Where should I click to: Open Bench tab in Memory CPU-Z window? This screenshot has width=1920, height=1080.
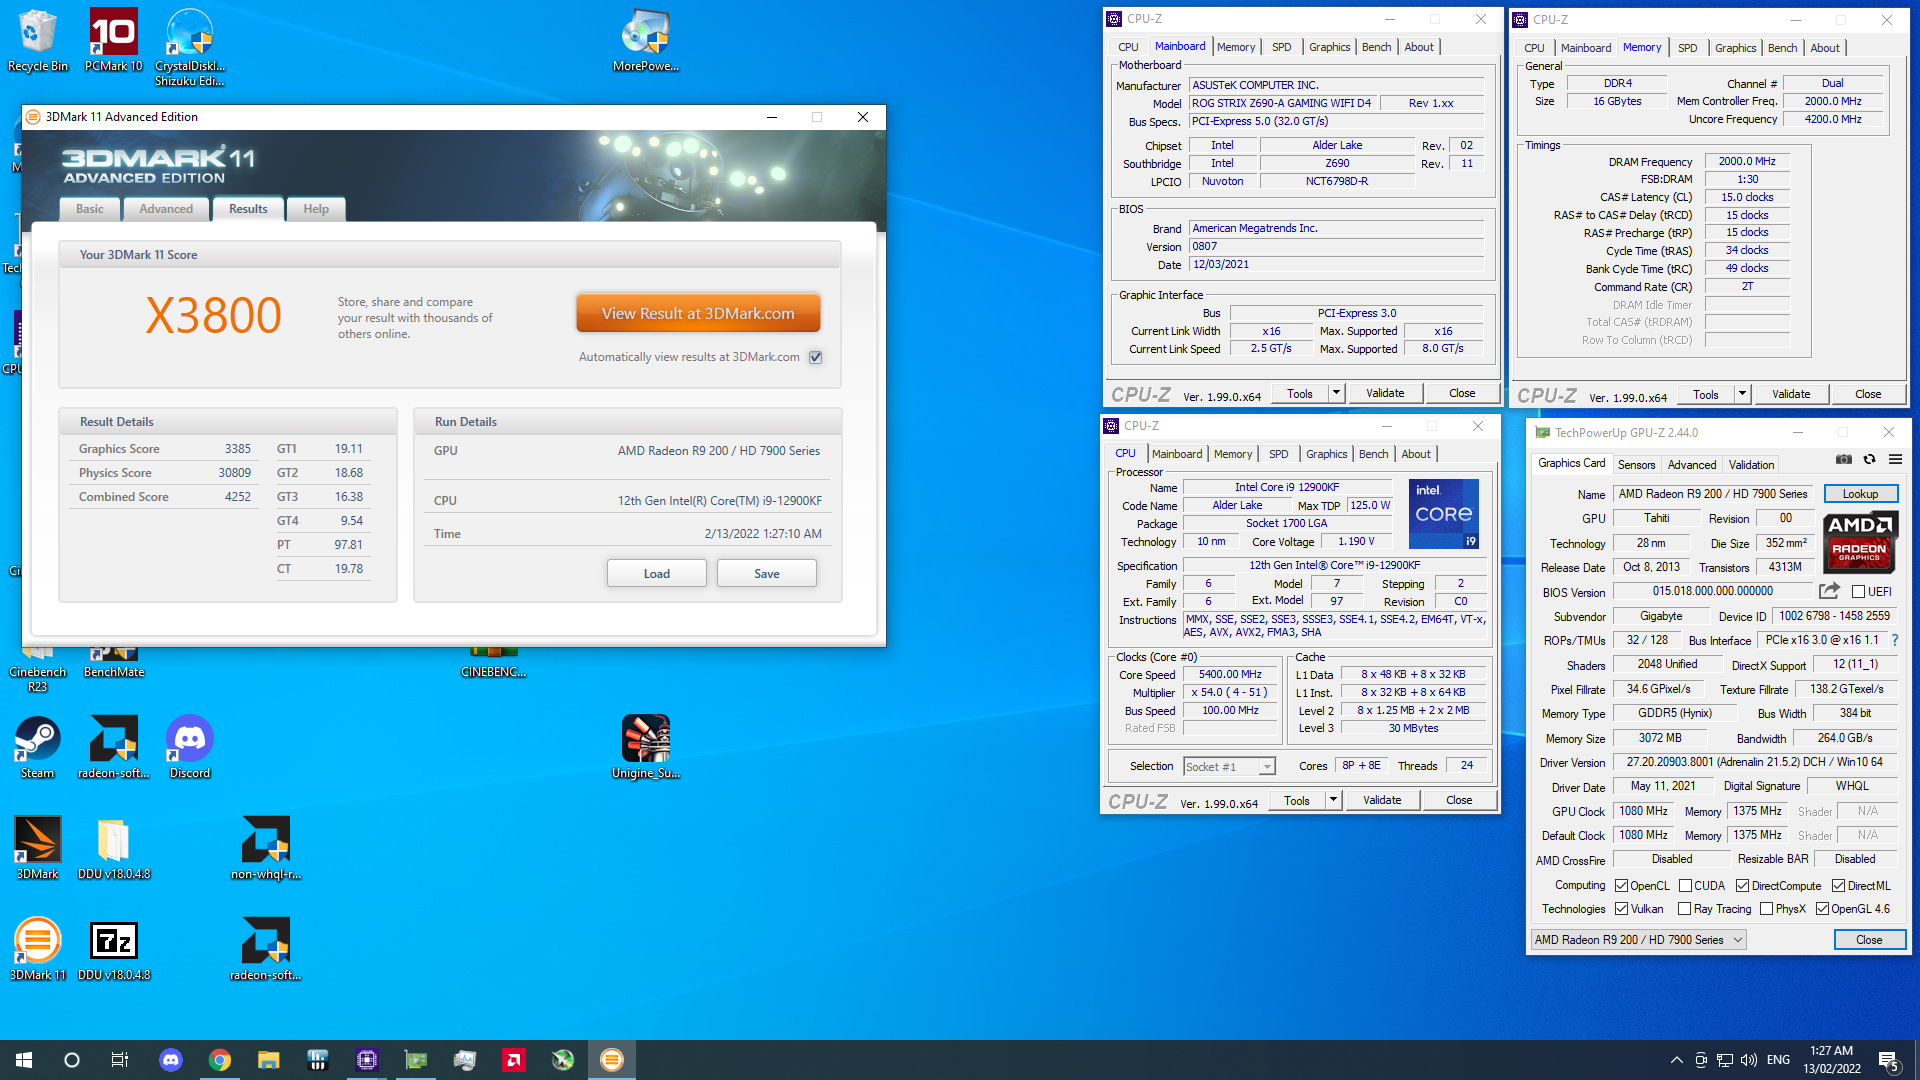(1782, 48)
